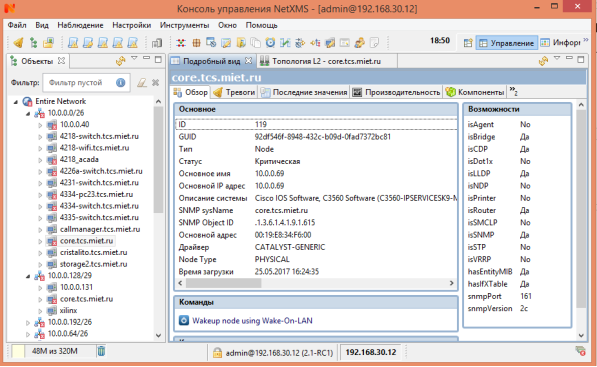Show hidden tabs via the »2 overflow

pyautogui.click(x=513, y=91)
